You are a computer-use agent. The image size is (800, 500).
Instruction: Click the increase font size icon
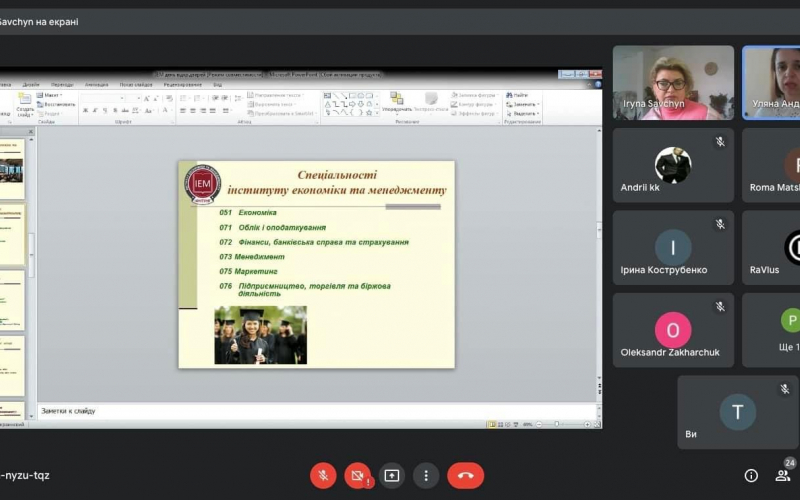click(x=147, y=98)
